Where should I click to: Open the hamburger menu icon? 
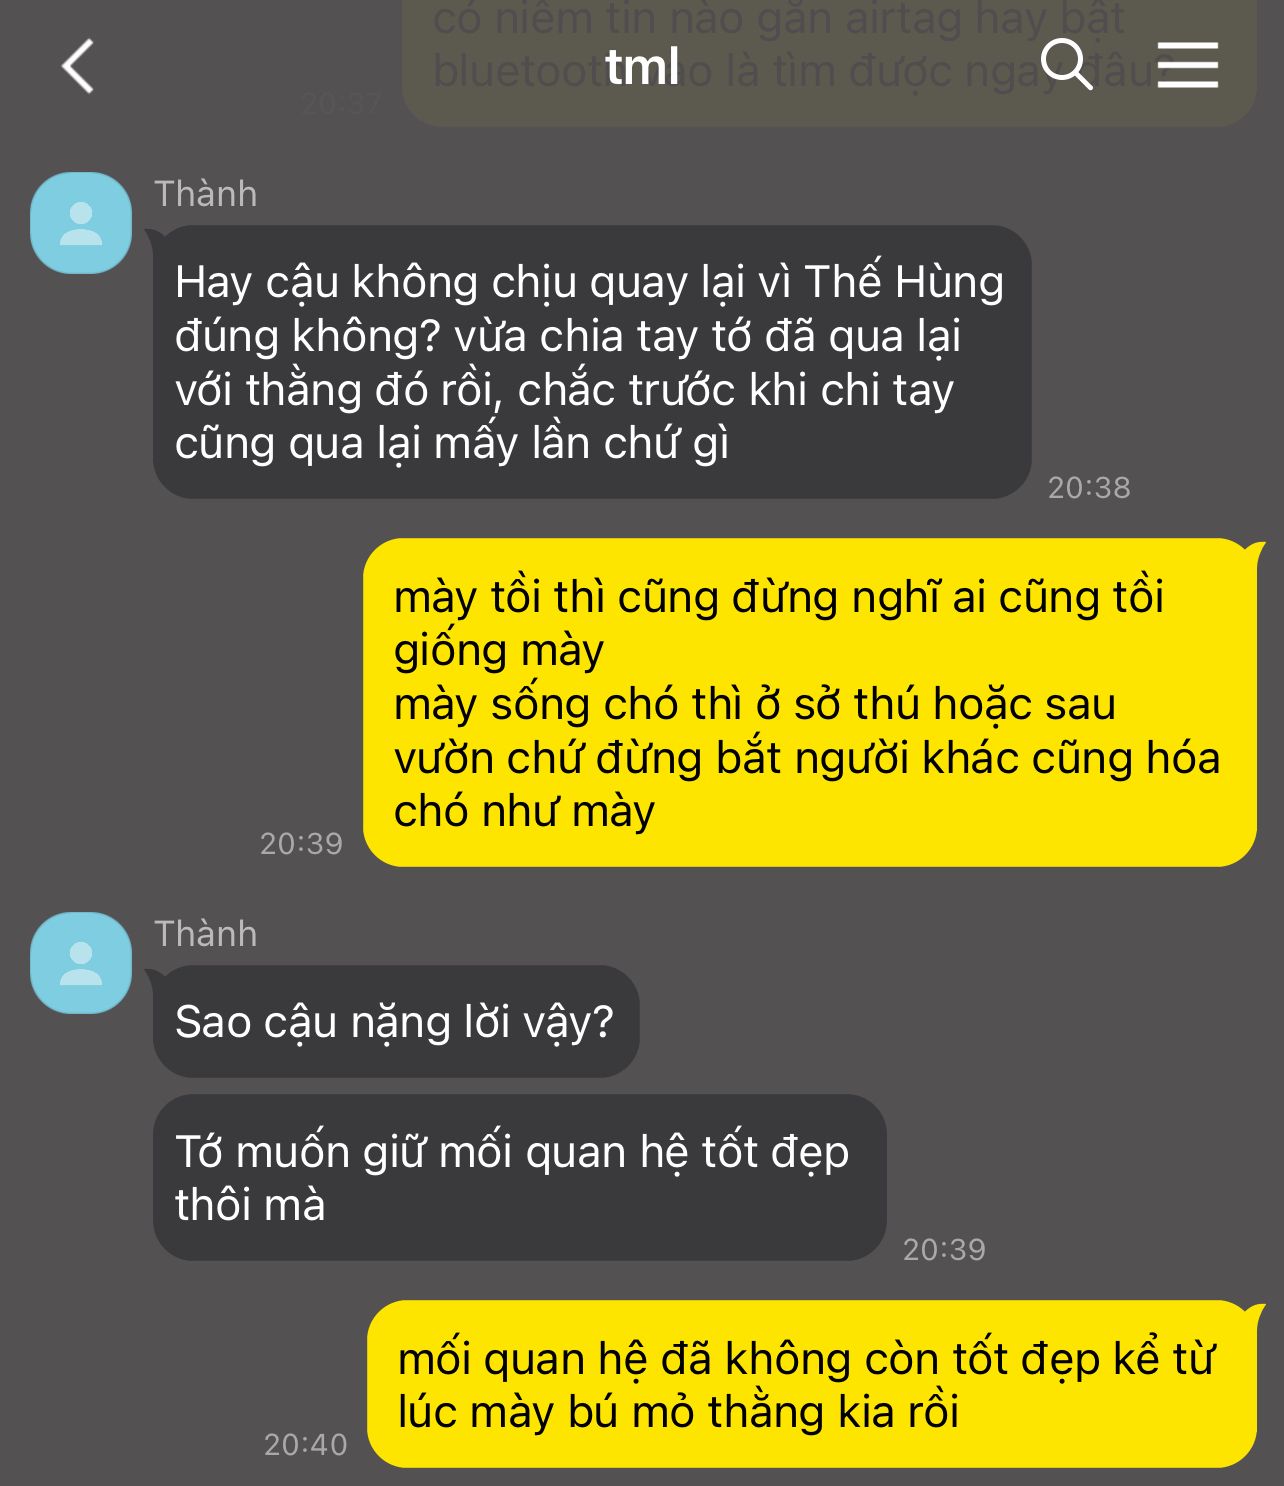tap(1188, 65)
